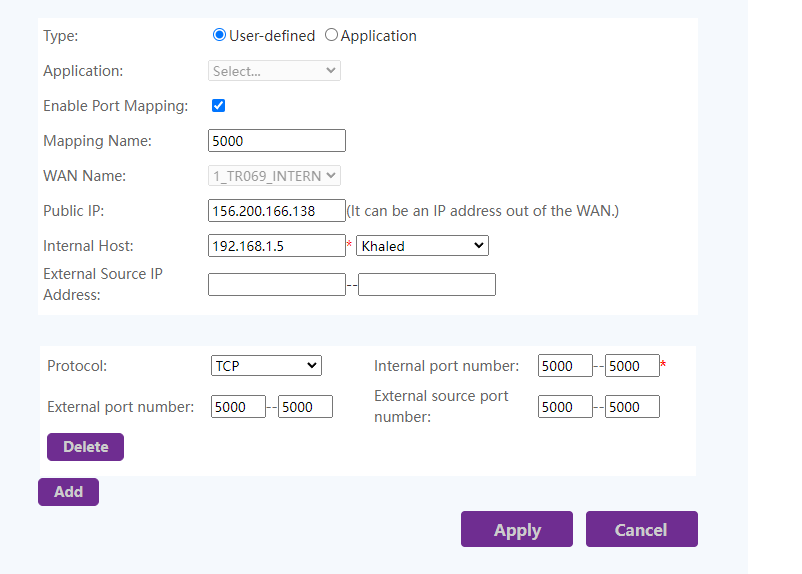Click the internal port number start field
This screenshot has width=802, height=574.
[x=565, y=366]
